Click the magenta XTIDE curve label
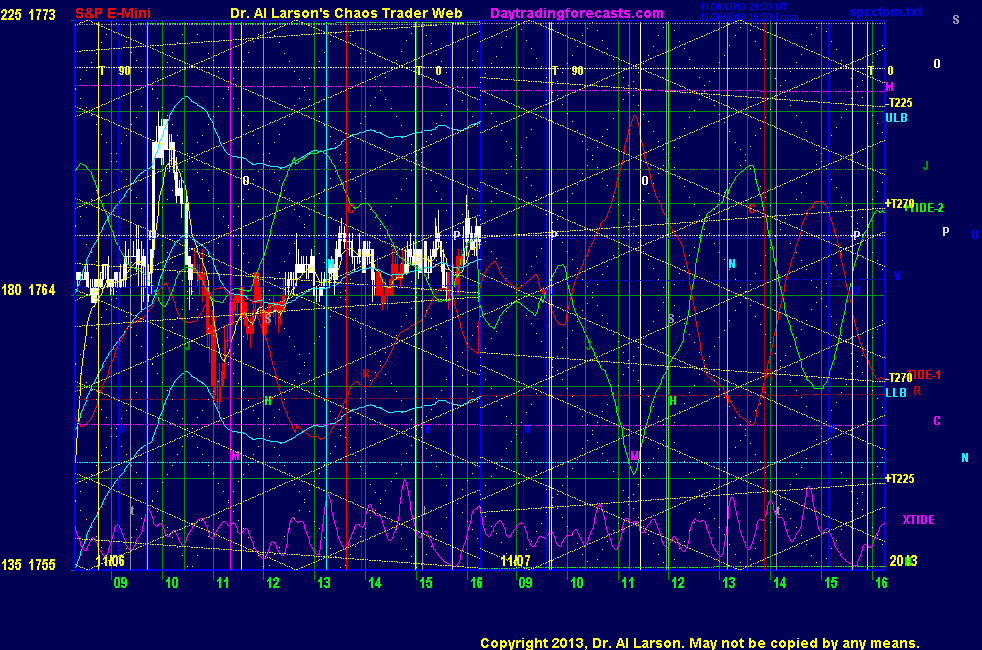This screenshot has width=982, height=650. pos(919,519)
